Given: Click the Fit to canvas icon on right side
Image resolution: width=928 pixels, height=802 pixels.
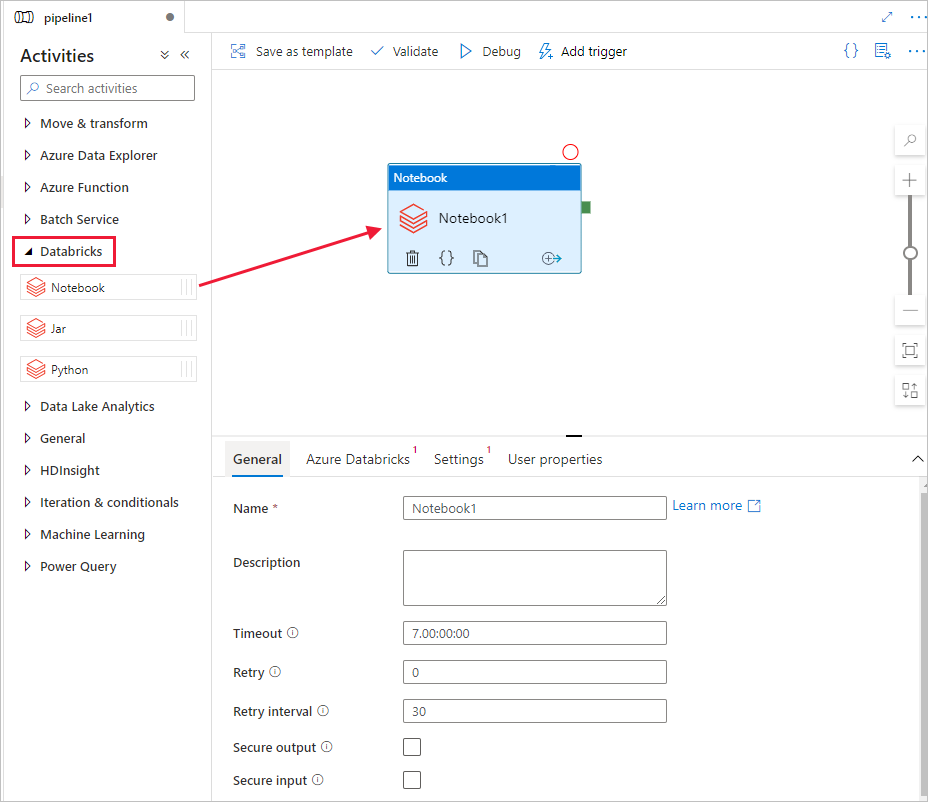Looking at the screenshot, I should coord(909,351).
